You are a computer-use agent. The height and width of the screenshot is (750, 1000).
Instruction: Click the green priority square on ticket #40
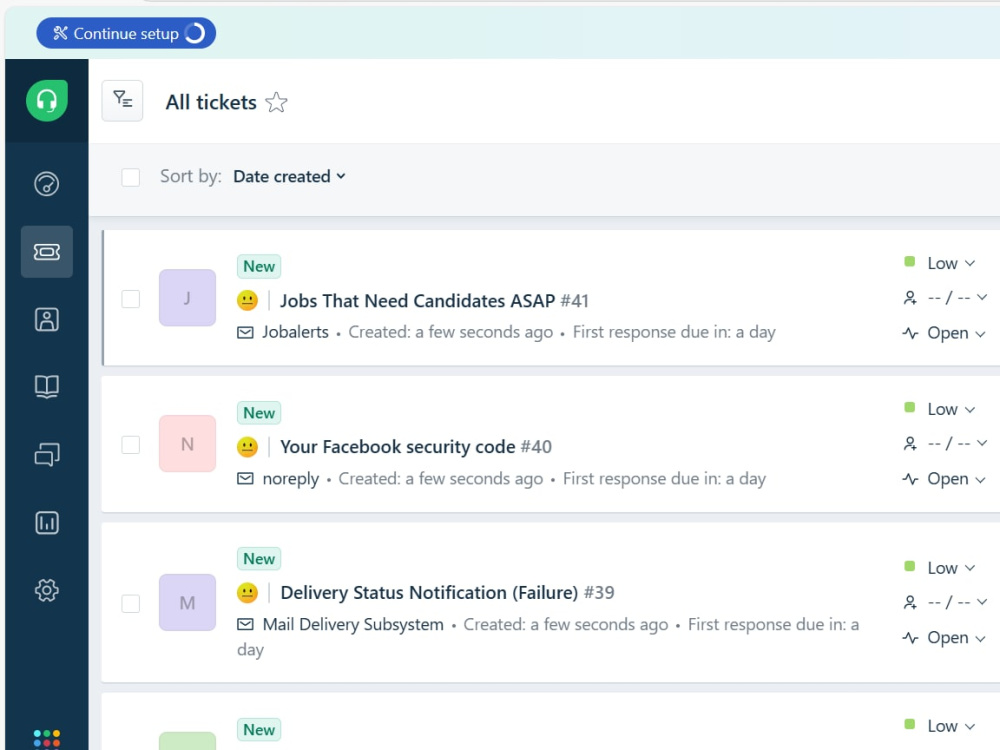pyautogui.click(x=910, y=408)
